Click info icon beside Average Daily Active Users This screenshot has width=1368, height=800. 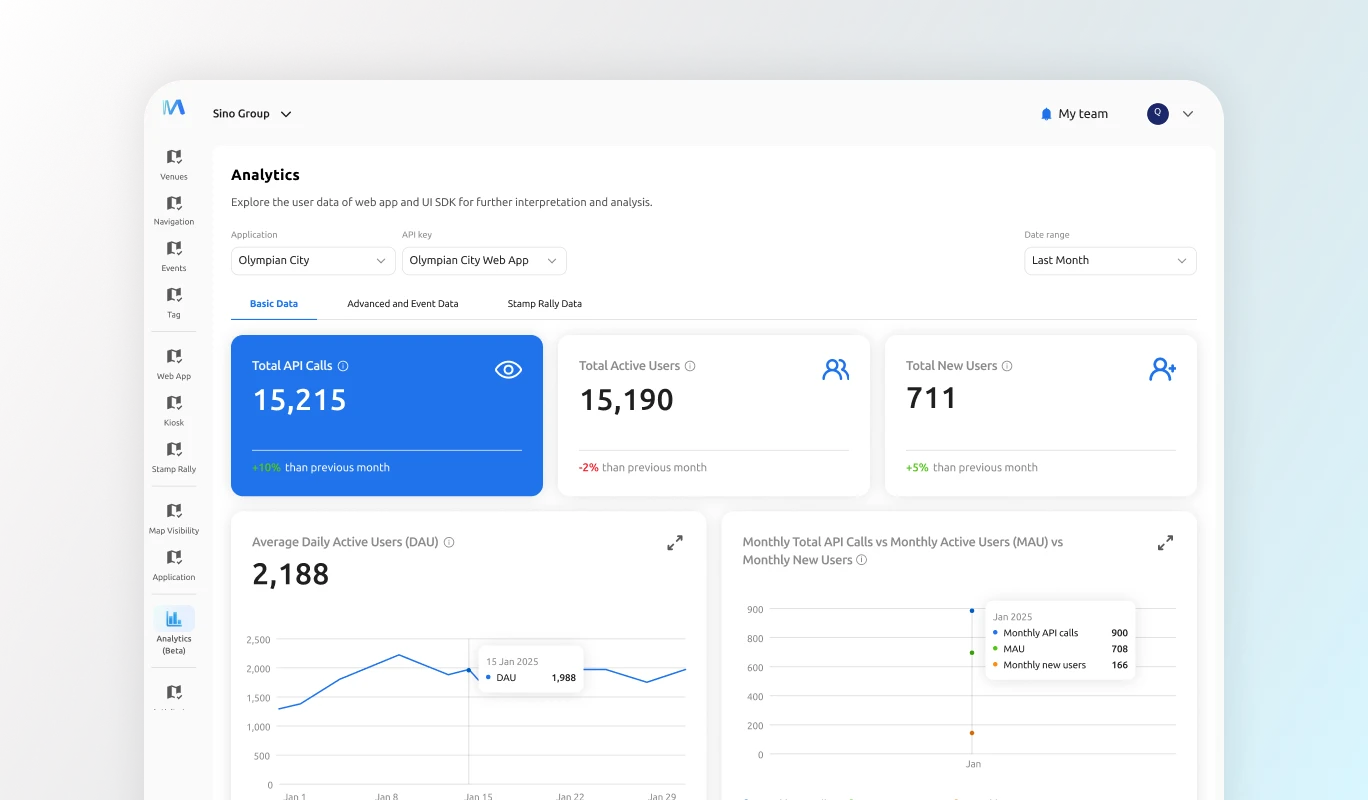[x=449, y=542]
